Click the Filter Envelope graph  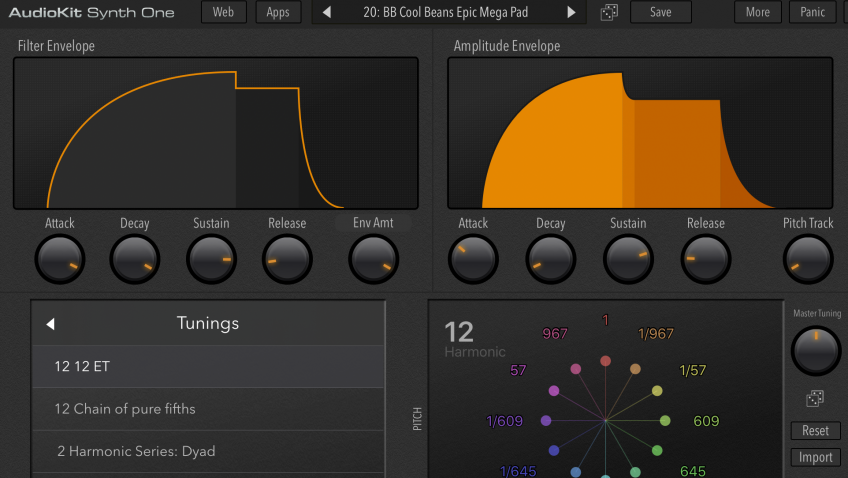coord(216,133)
